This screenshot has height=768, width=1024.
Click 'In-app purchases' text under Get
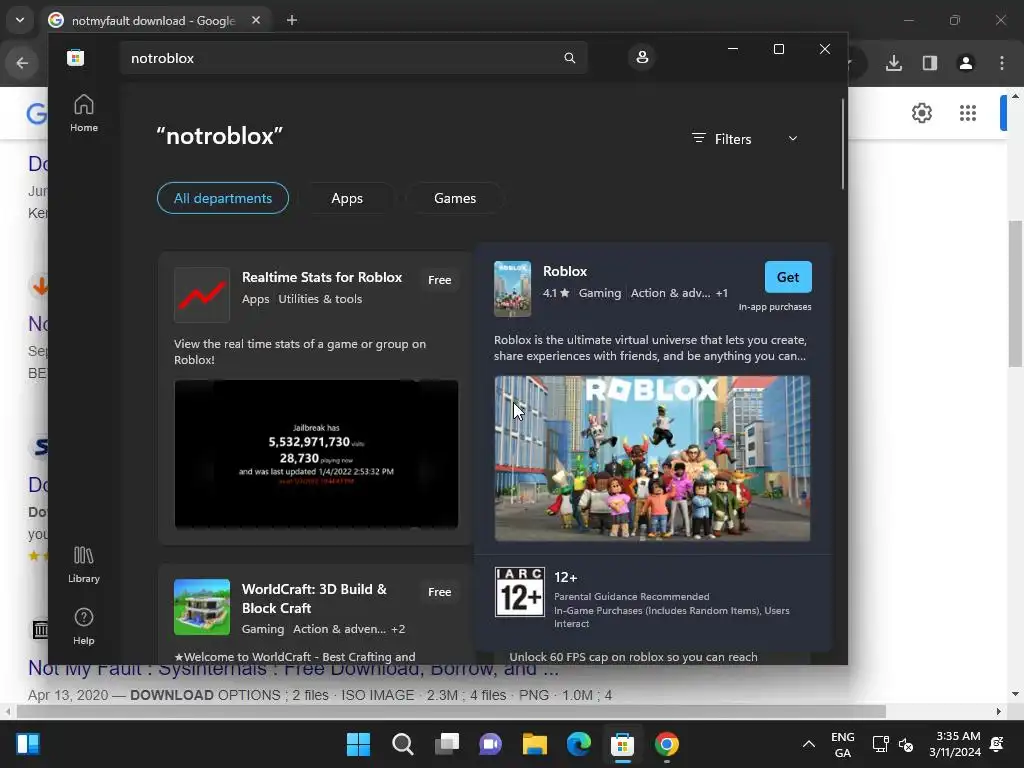tap(775, 307)
